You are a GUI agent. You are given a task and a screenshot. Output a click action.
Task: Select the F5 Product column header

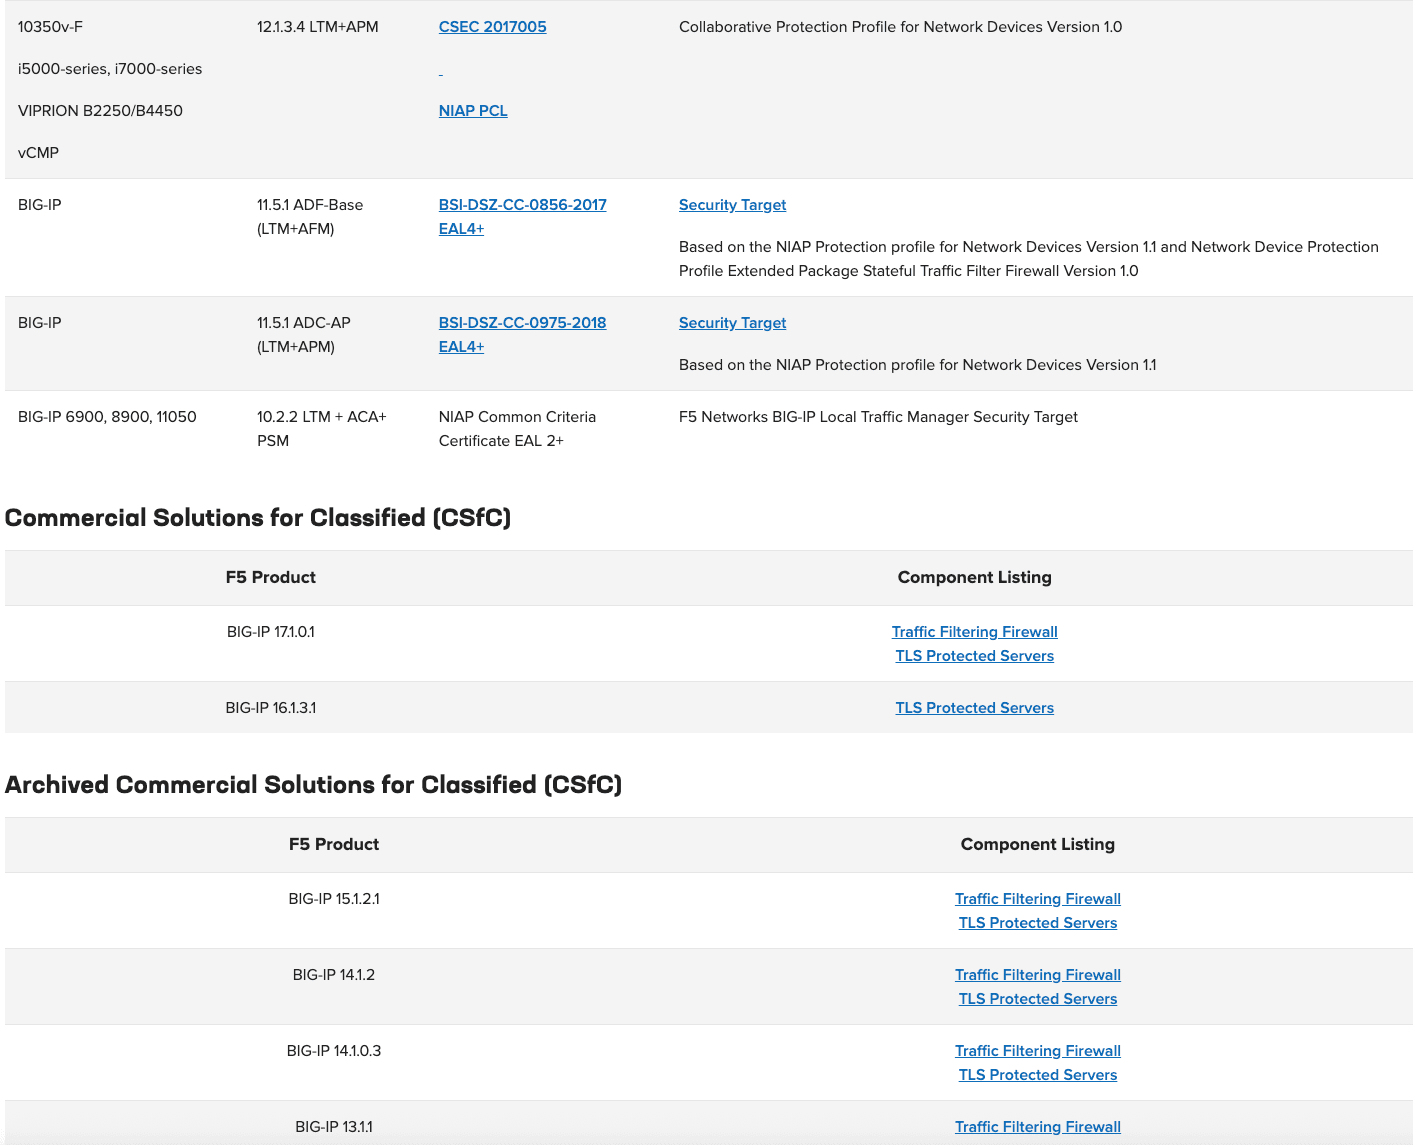pos(270,577)
